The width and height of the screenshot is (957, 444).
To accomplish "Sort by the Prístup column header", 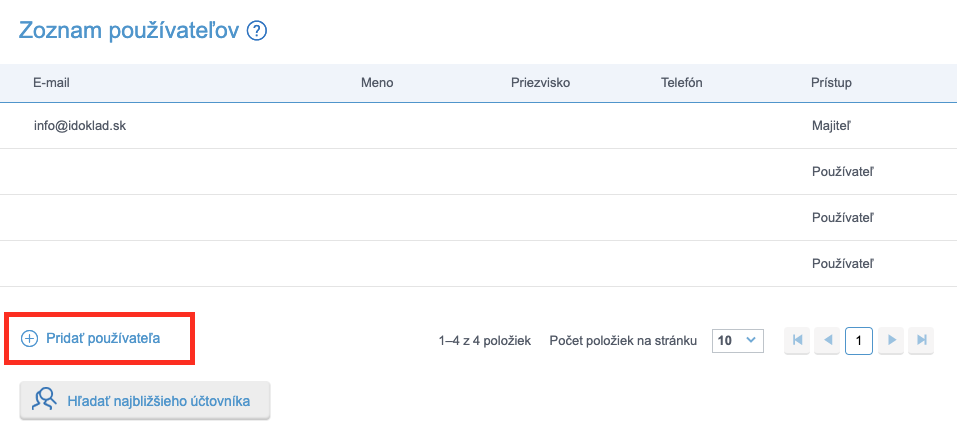I will (830, 82).
